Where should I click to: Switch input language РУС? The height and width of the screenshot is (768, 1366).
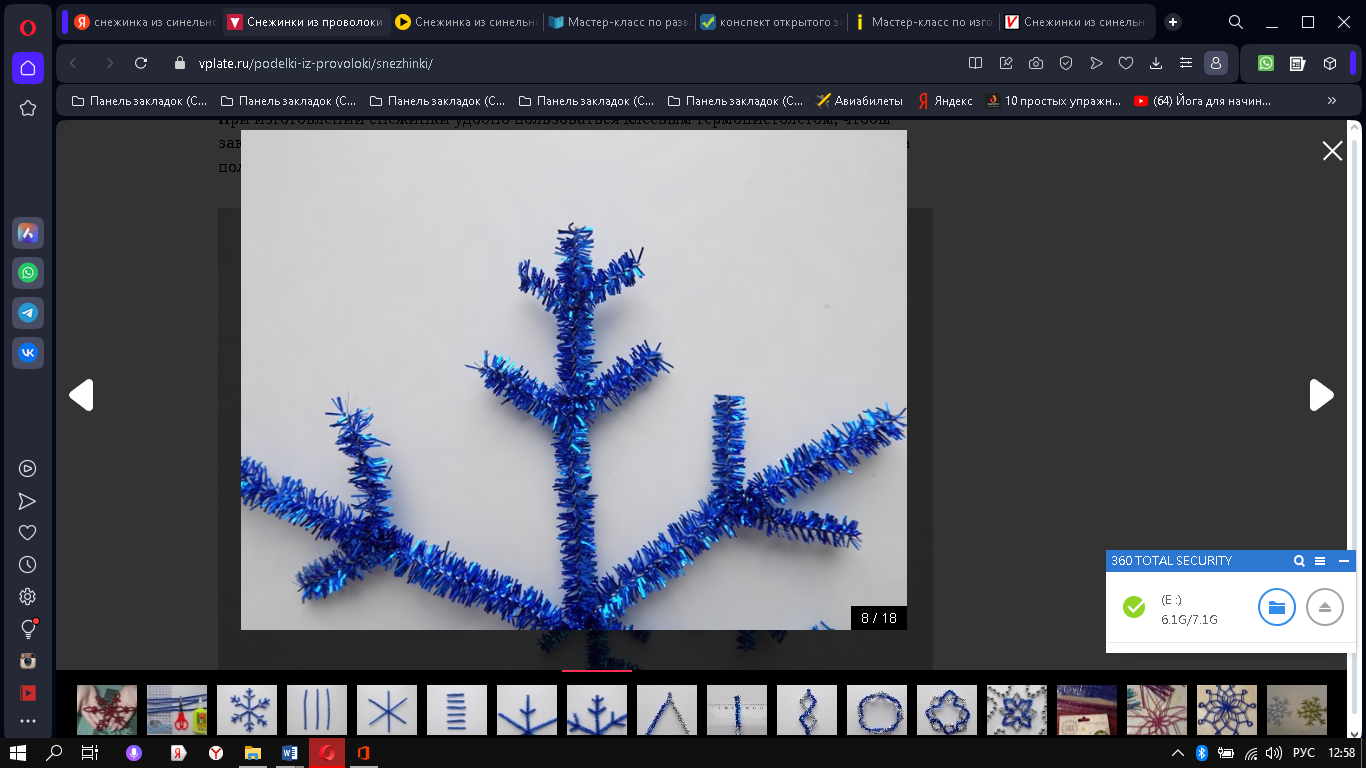point(1304,752)
